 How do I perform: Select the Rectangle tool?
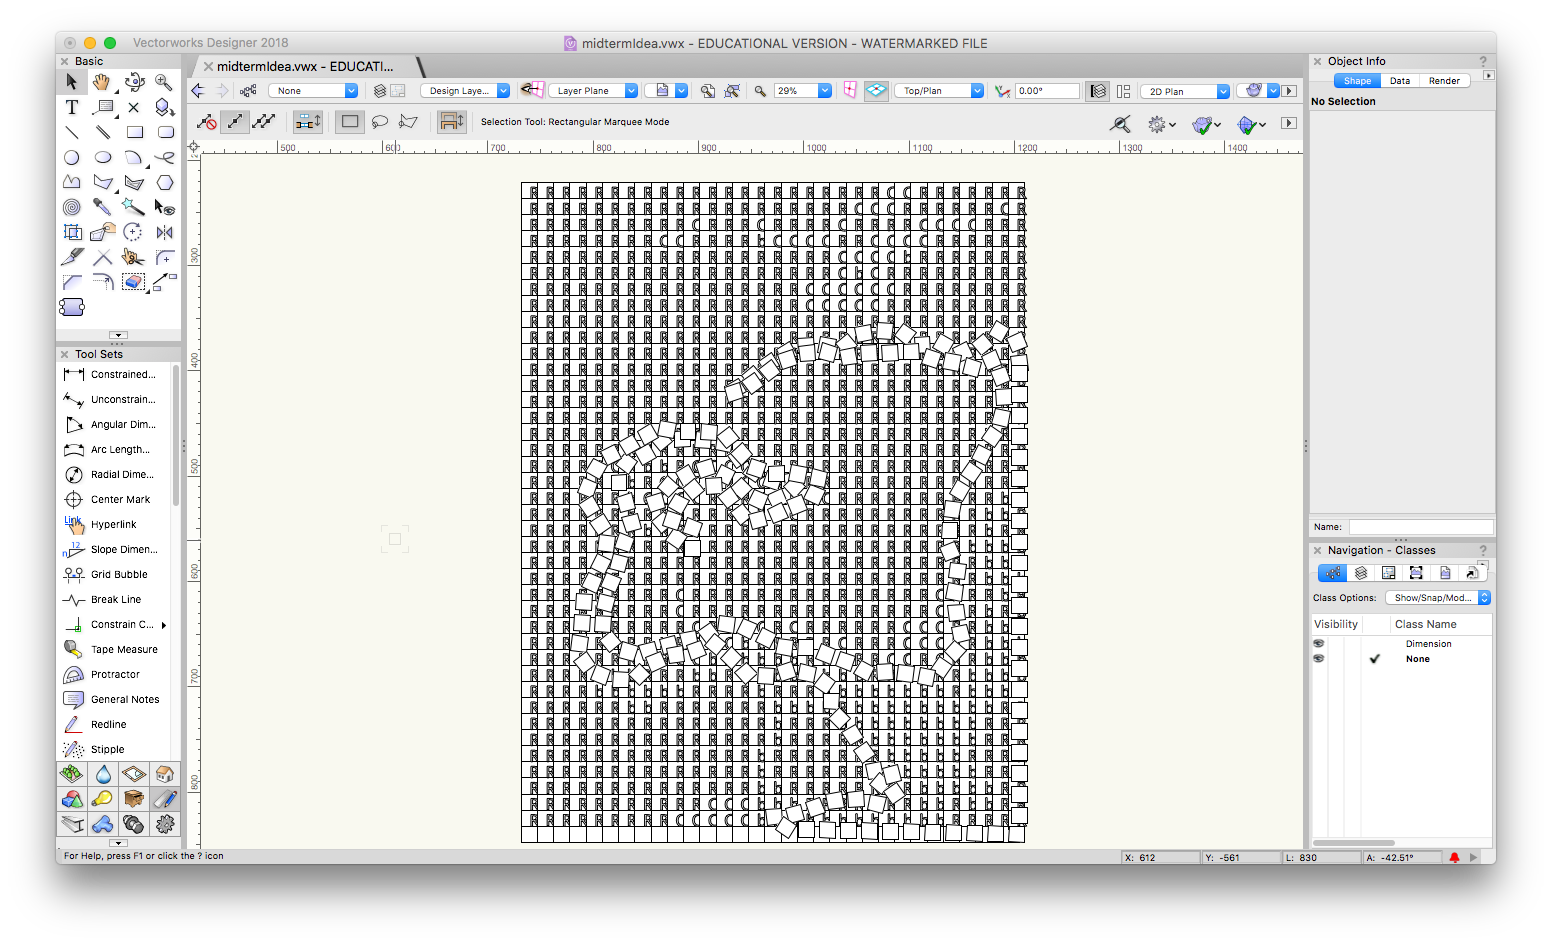click(x=134, y=132)
